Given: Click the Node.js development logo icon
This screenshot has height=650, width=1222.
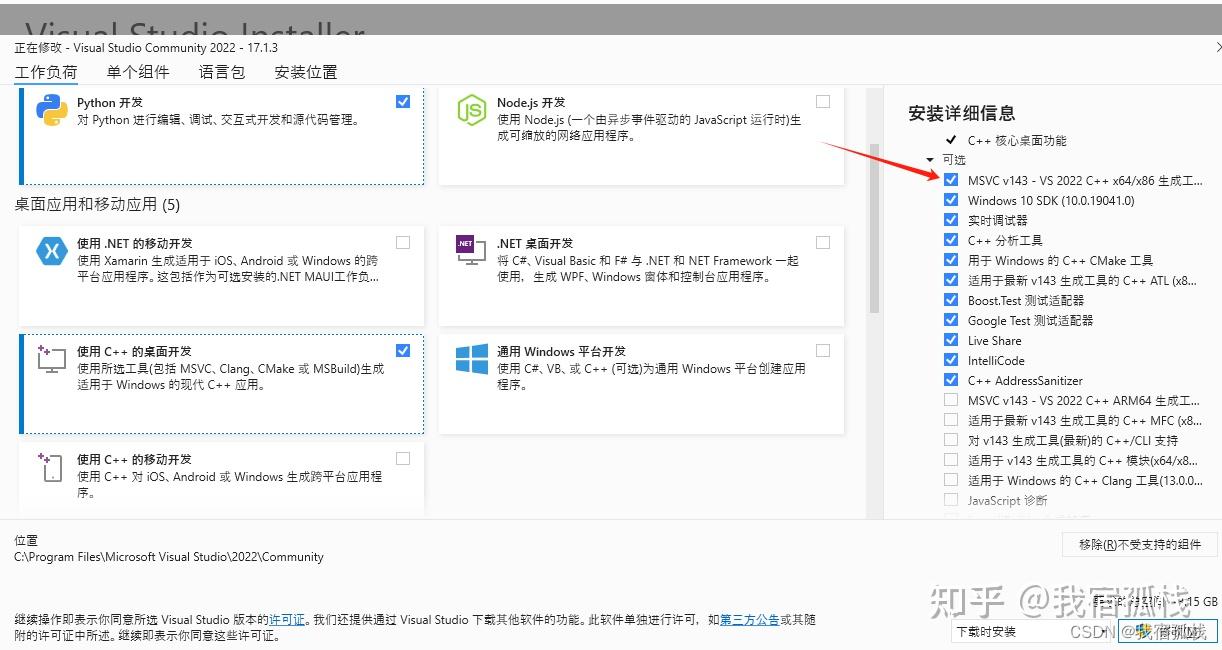Looking at the screenshot, I should pos(470,110).
